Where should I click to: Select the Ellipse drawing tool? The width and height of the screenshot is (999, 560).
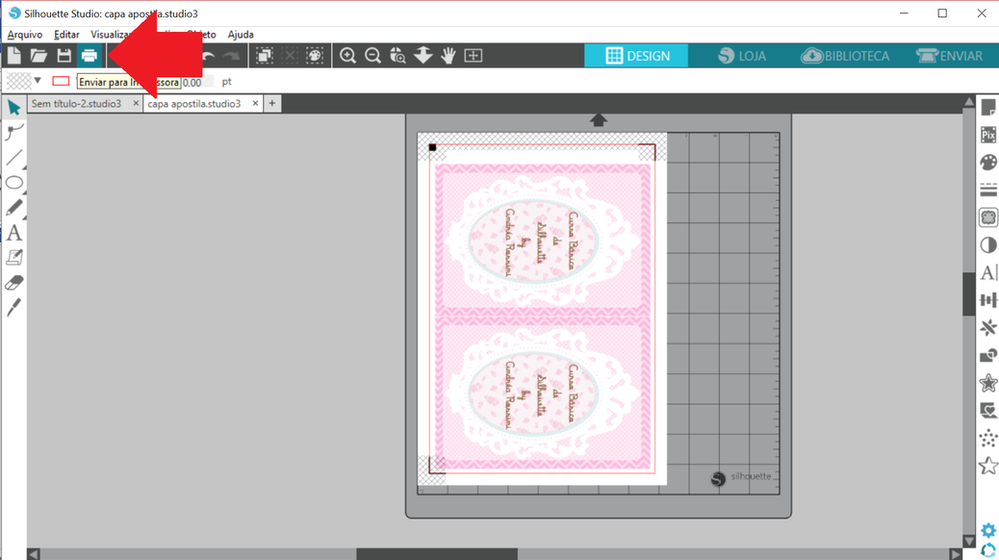pyautogui.click(x=14, y=183)
